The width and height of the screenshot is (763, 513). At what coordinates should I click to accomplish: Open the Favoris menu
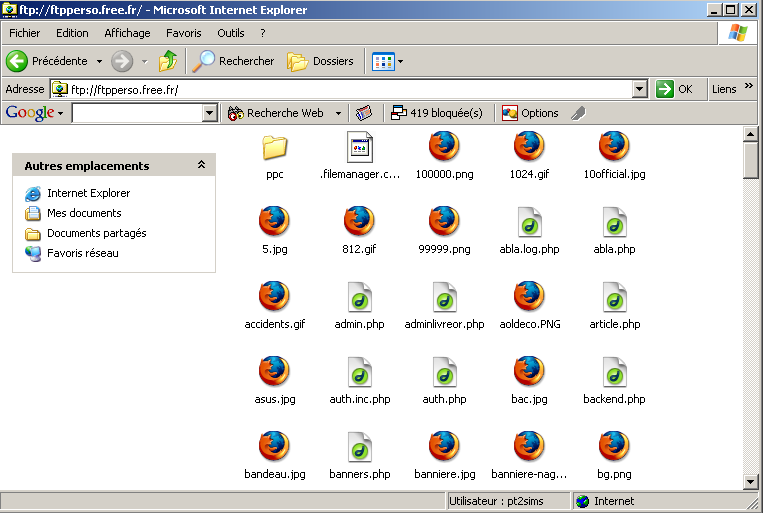[183, 33]
